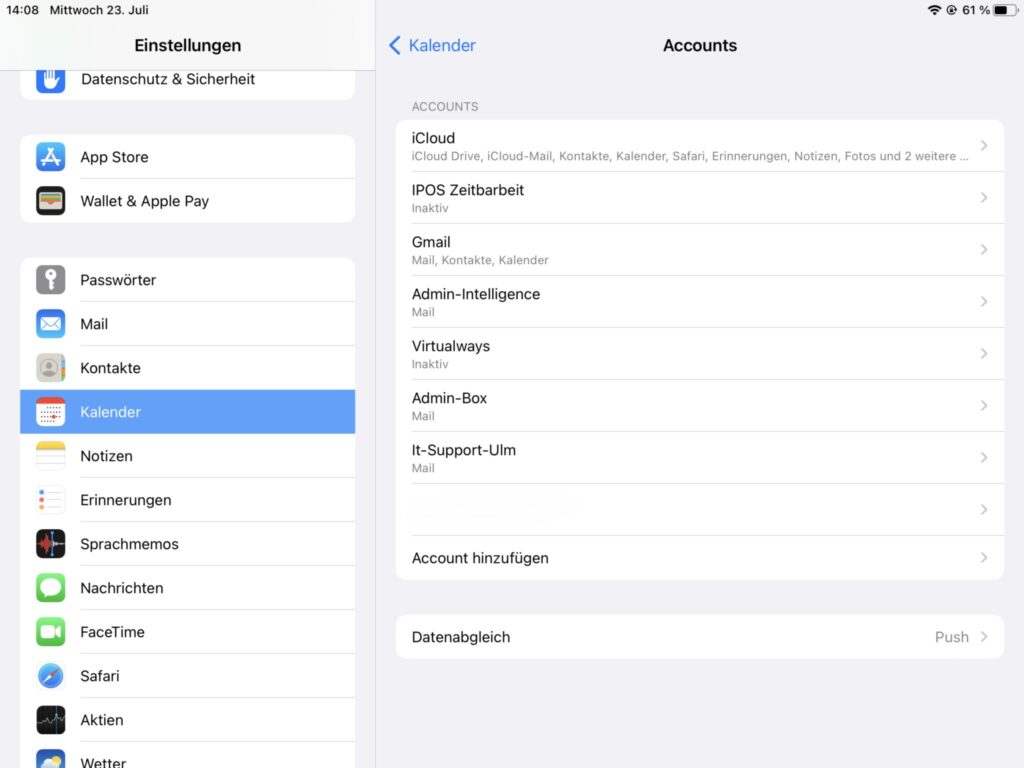Open the Virtualways chevron
This screenshot has width=1024, height=768.
(984, 353)
